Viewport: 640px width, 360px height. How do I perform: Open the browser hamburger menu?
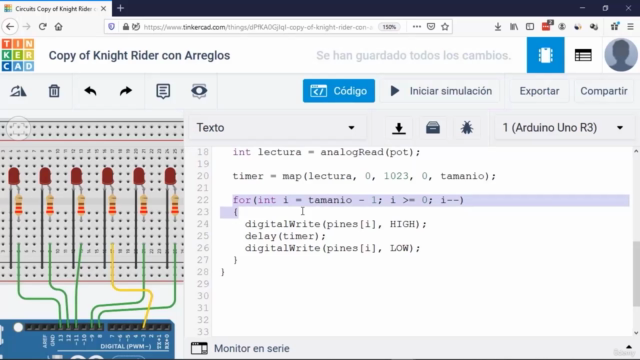coord(630,27)
